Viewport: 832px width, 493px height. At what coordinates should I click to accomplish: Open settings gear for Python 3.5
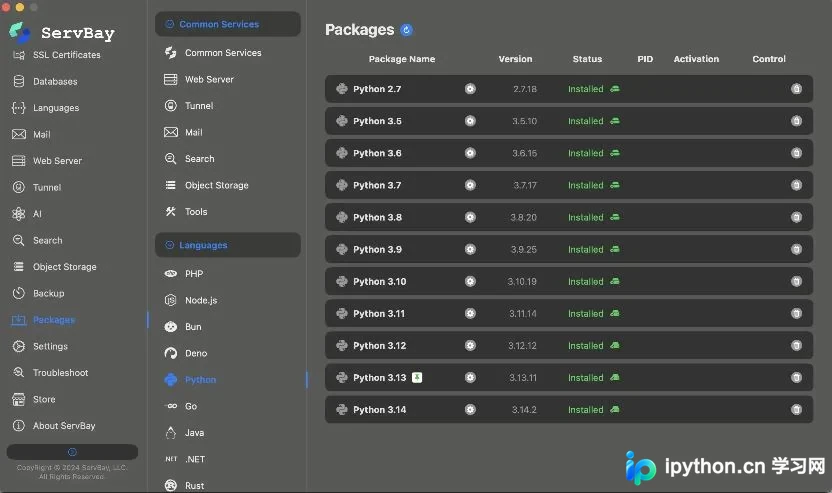pyautogui.click(x=470, y=121)
